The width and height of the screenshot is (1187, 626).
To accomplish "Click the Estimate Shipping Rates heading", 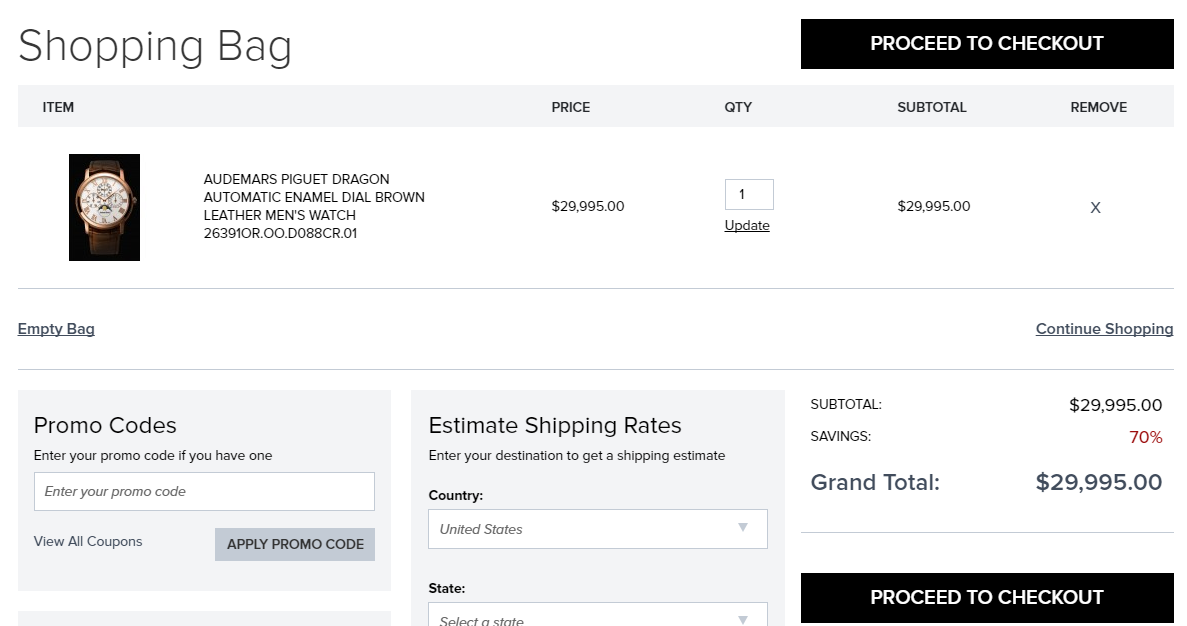I will pos(555,425).
